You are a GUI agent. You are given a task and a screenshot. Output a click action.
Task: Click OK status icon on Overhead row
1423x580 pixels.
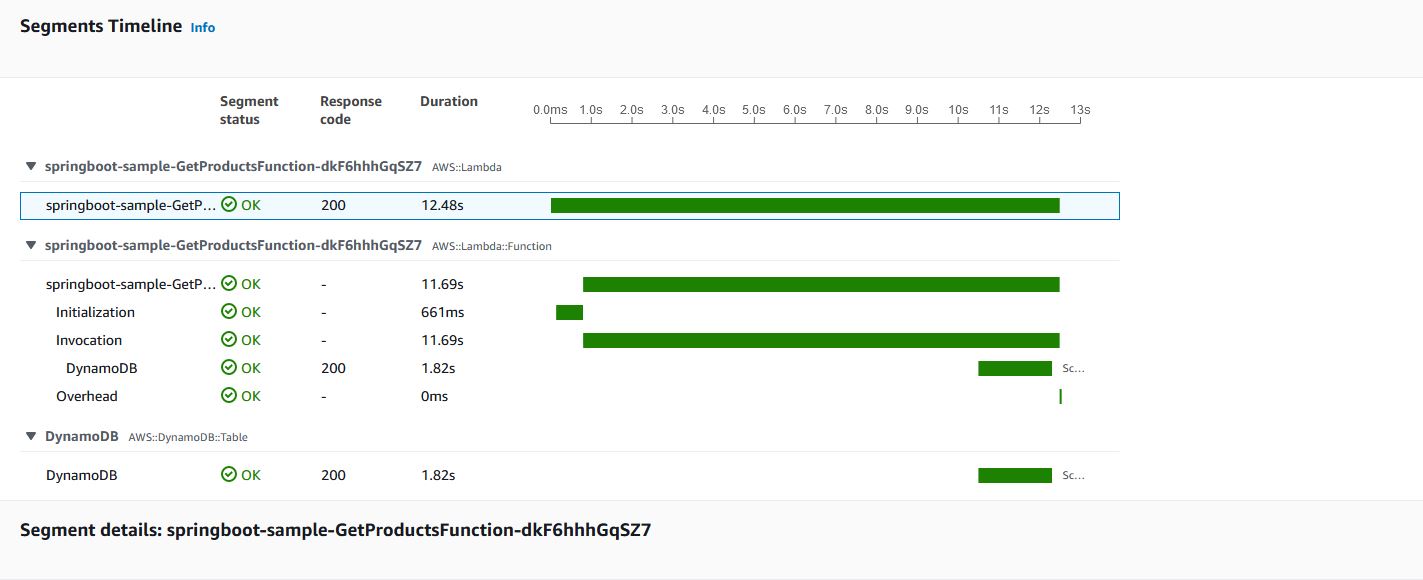tap(229, 396)
